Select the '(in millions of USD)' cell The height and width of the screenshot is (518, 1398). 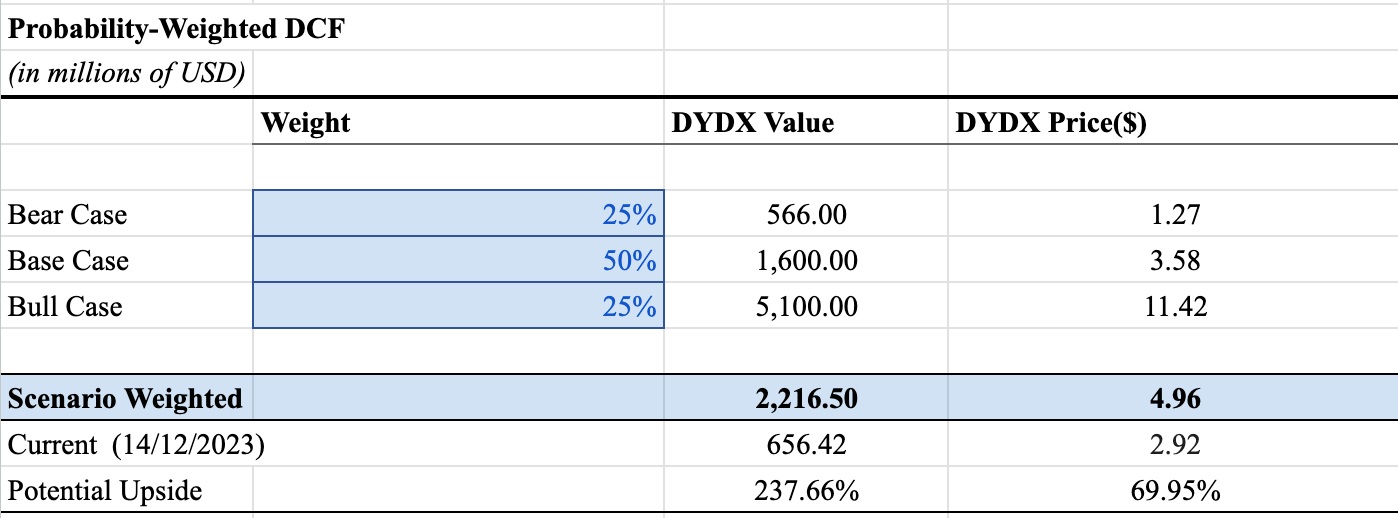coord(126,73)
